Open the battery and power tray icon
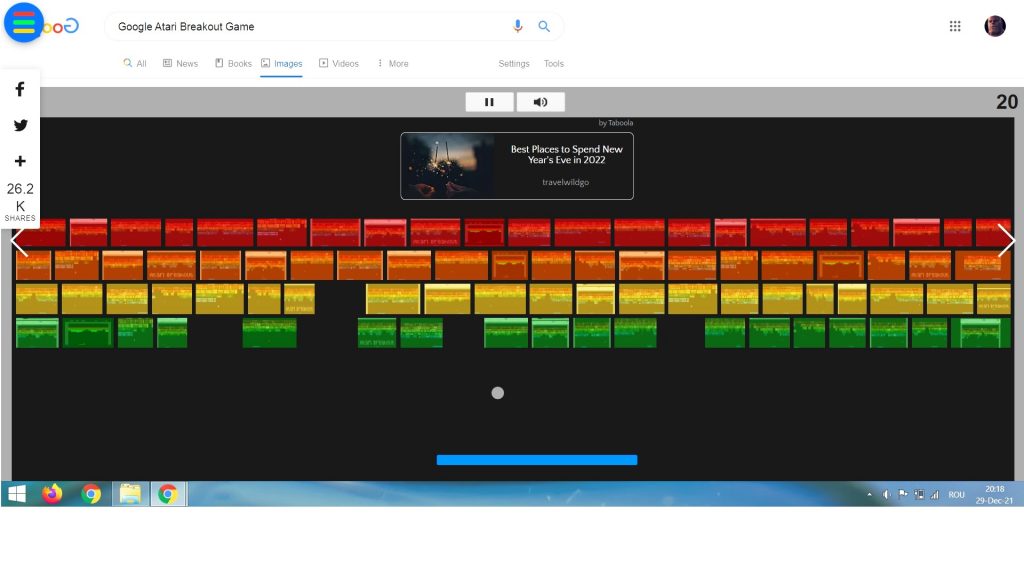This screenshot has width=1024, height=576. click(919, 495)
